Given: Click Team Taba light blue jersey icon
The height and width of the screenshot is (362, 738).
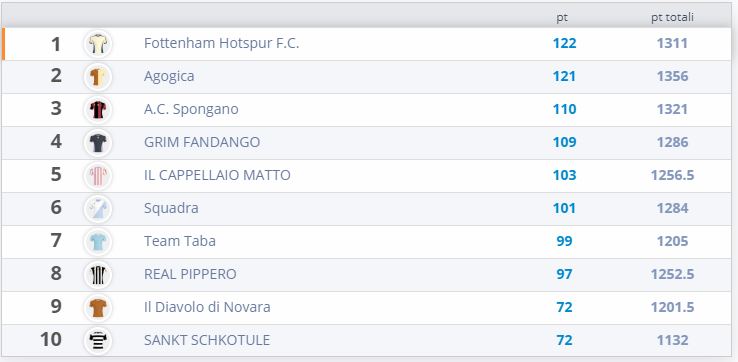Looking at the screenshot, I should [x=98, y=241].
